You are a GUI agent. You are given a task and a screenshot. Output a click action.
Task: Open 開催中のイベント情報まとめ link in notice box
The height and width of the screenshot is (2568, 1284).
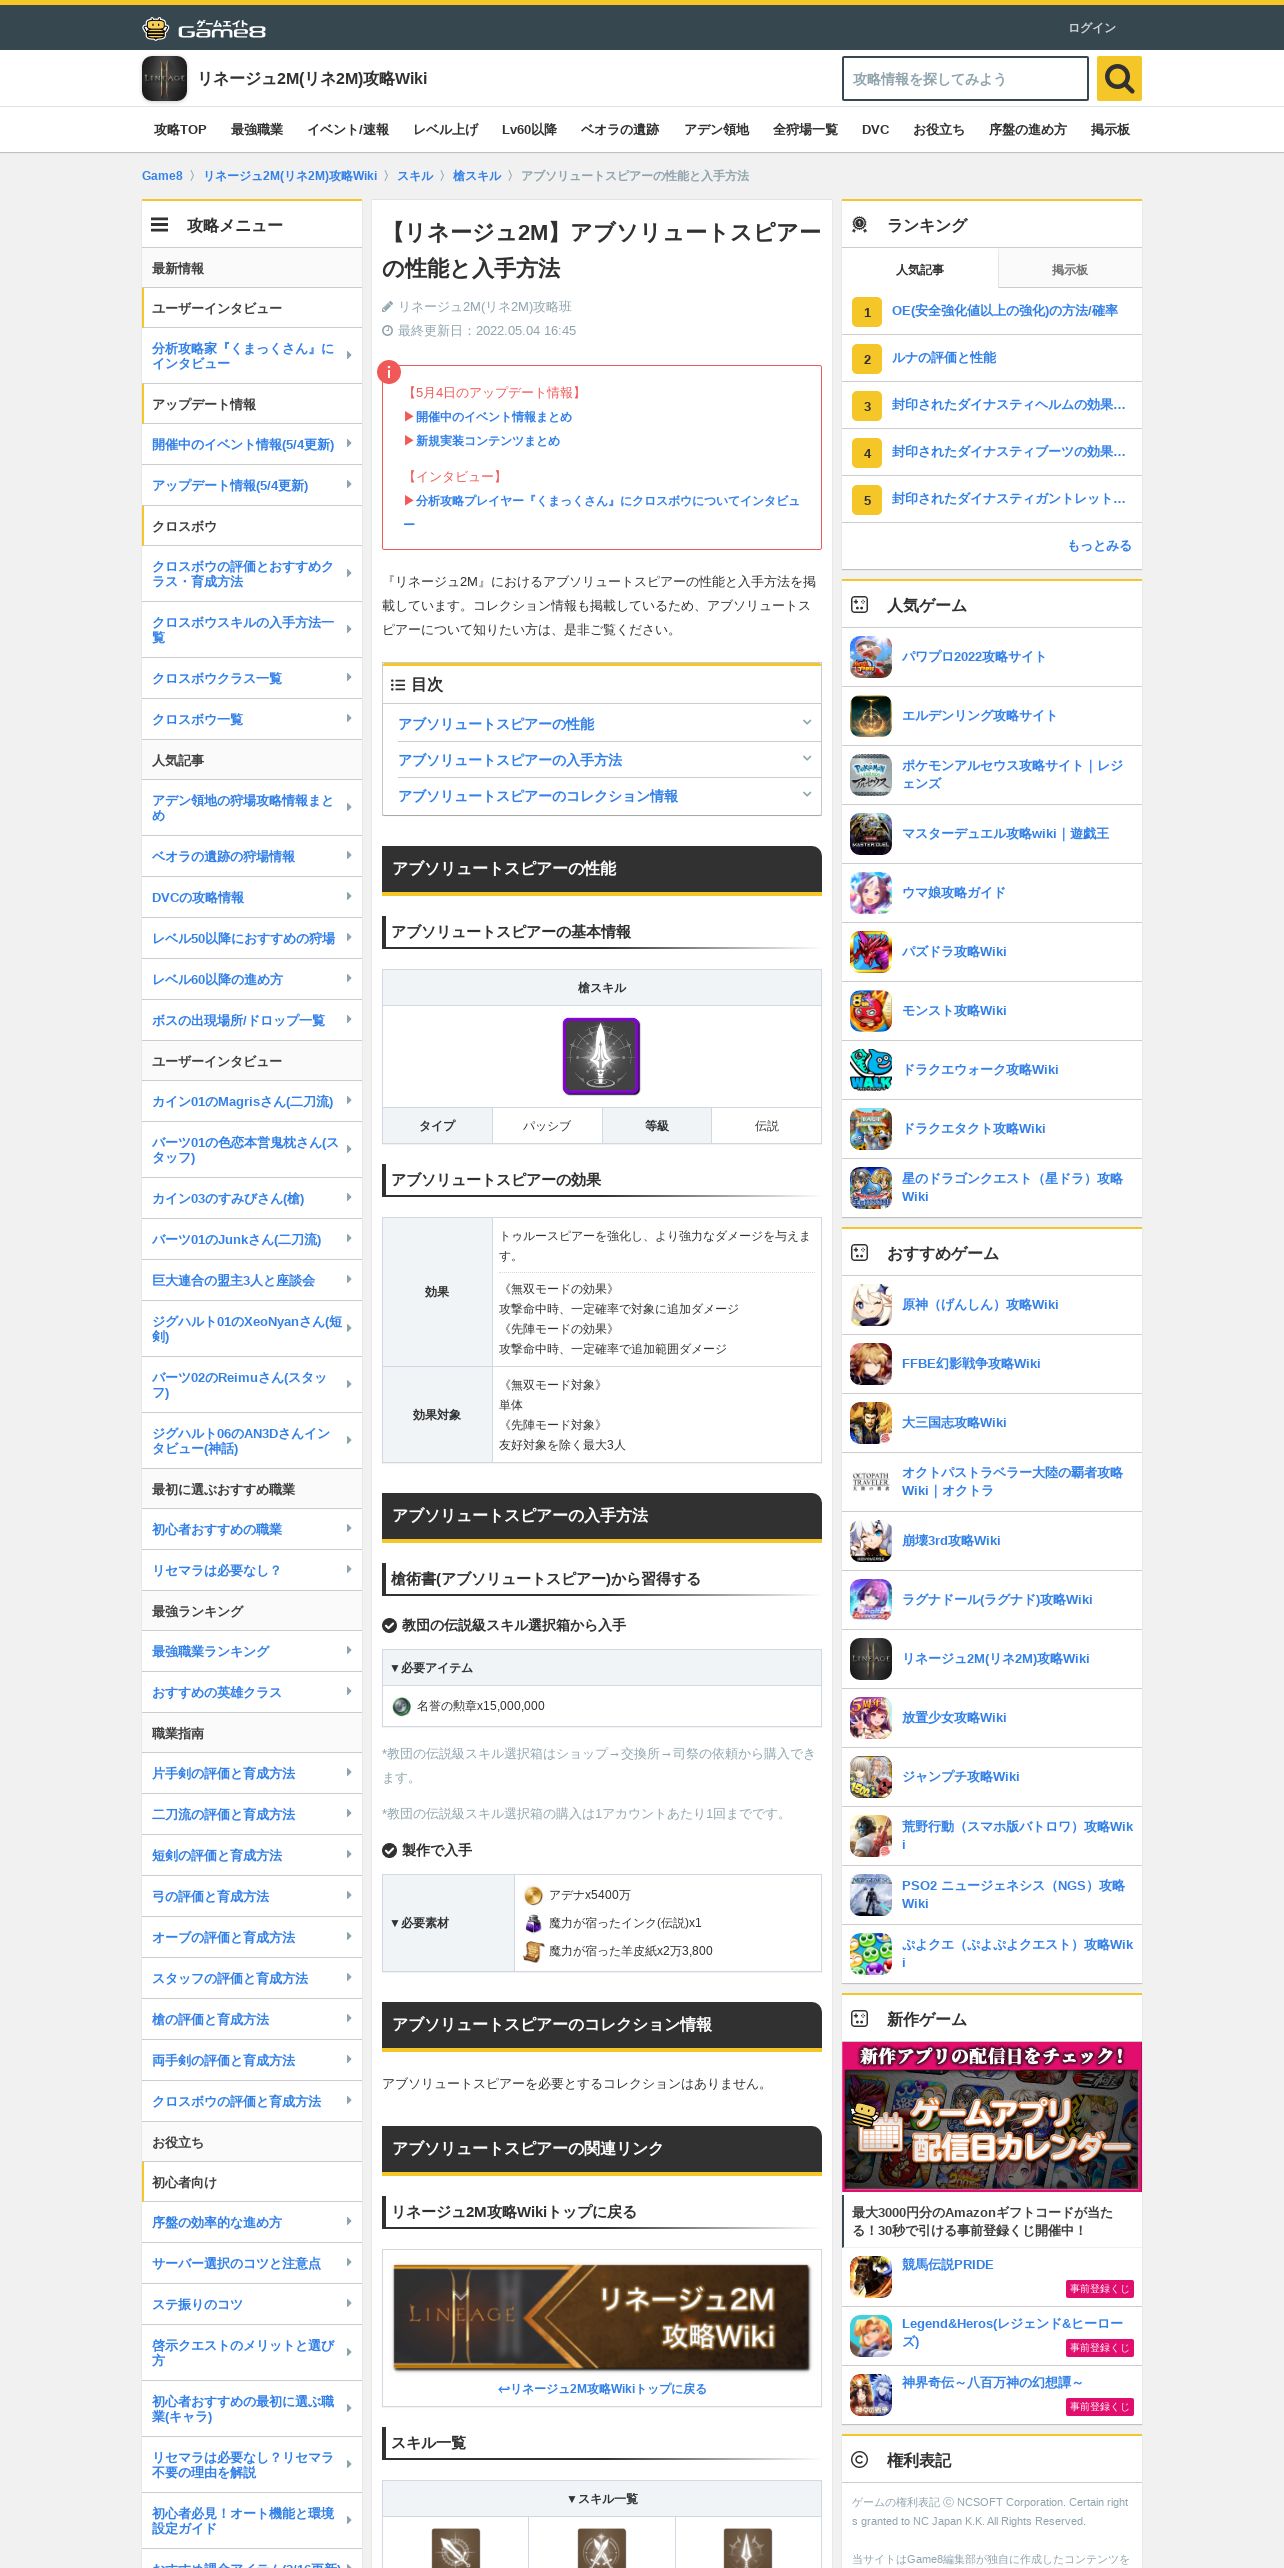(494, 417)
